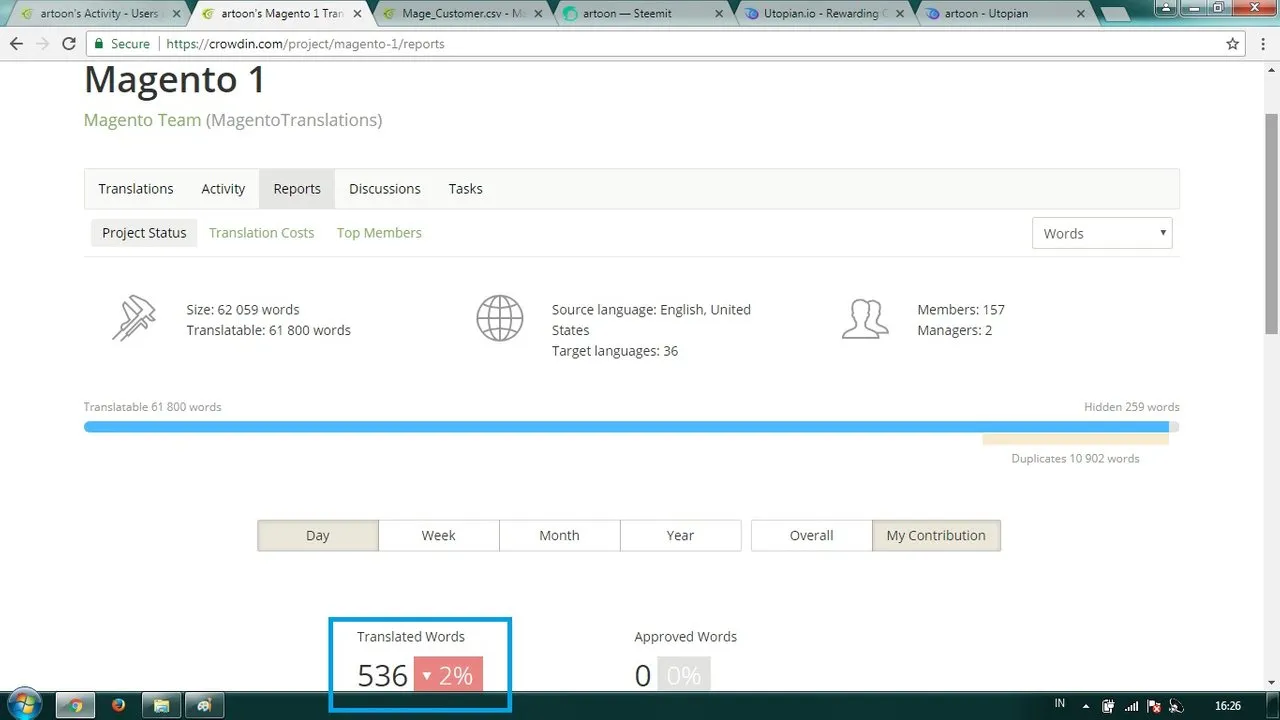Switch to My Contribution view
This screenshot has width=1280, height=720.
pyautogui.click(x=936, y=535)
